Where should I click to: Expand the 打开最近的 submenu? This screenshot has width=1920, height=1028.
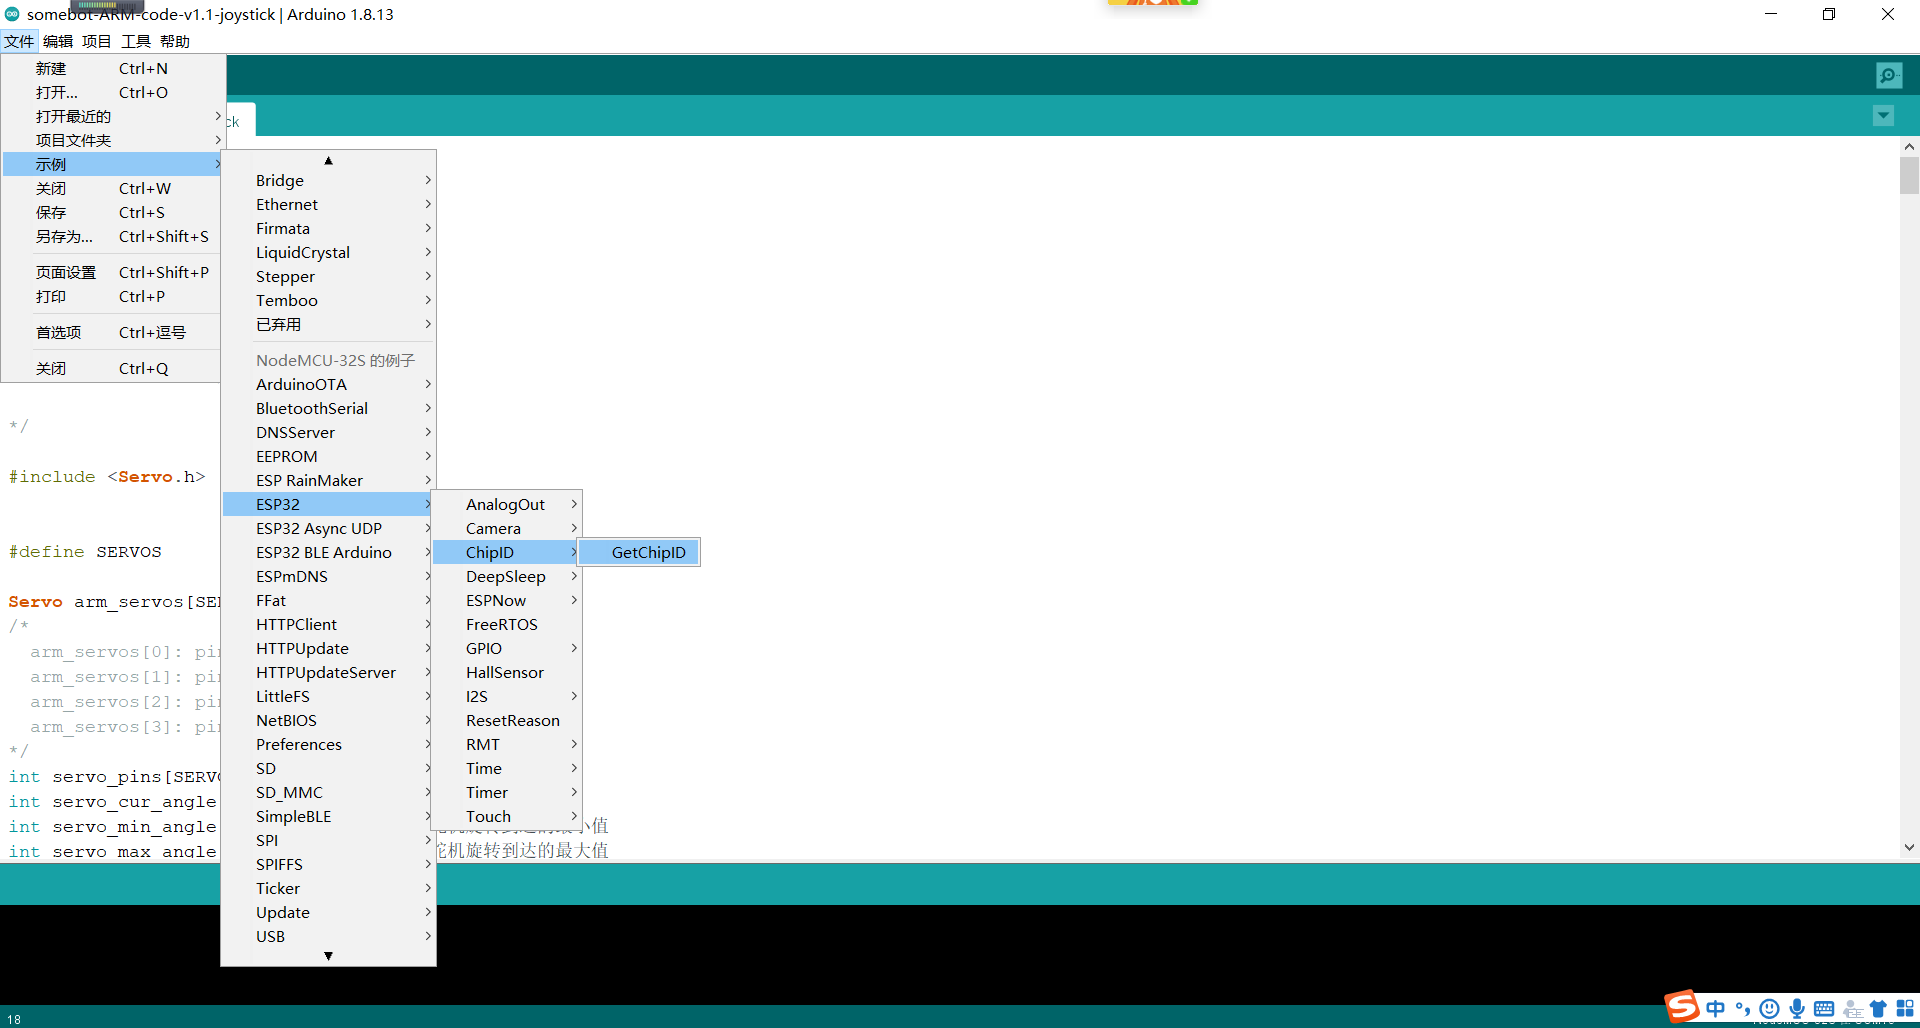pyautogui.click(x=72, y=116)
